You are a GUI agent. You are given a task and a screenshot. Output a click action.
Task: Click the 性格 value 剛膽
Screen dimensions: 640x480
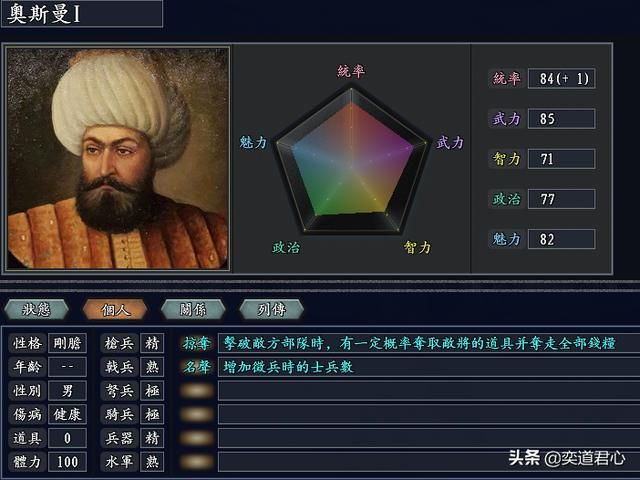pyautogui.click(x=67, y=343)
